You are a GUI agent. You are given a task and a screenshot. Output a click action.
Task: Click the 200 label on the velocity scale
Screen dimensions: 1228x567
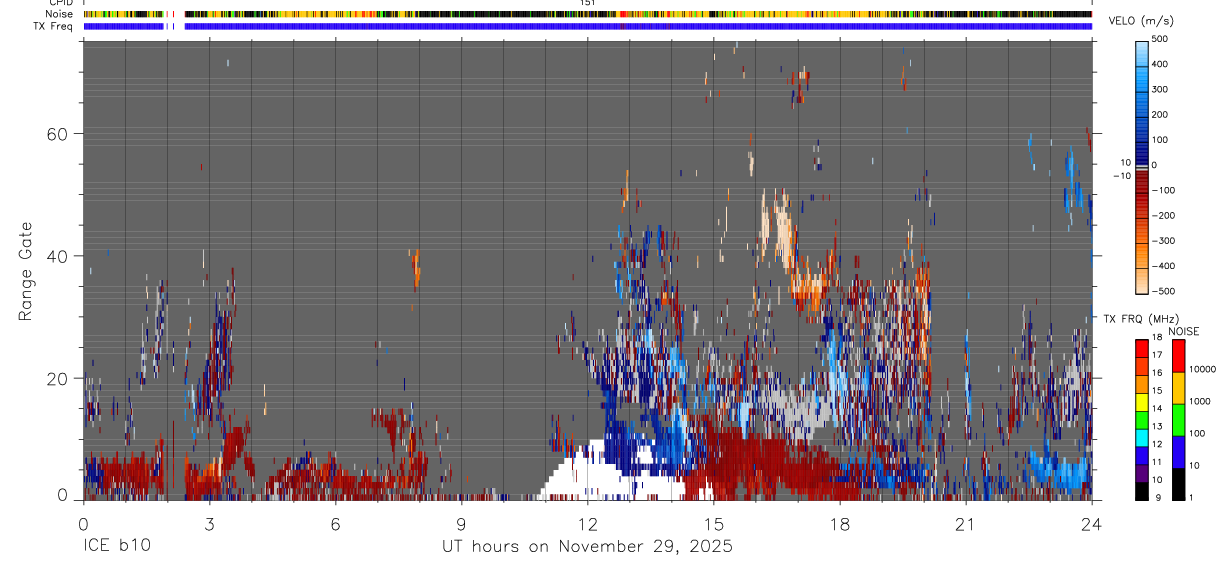pyautogui.click(x=1160, y=115)
